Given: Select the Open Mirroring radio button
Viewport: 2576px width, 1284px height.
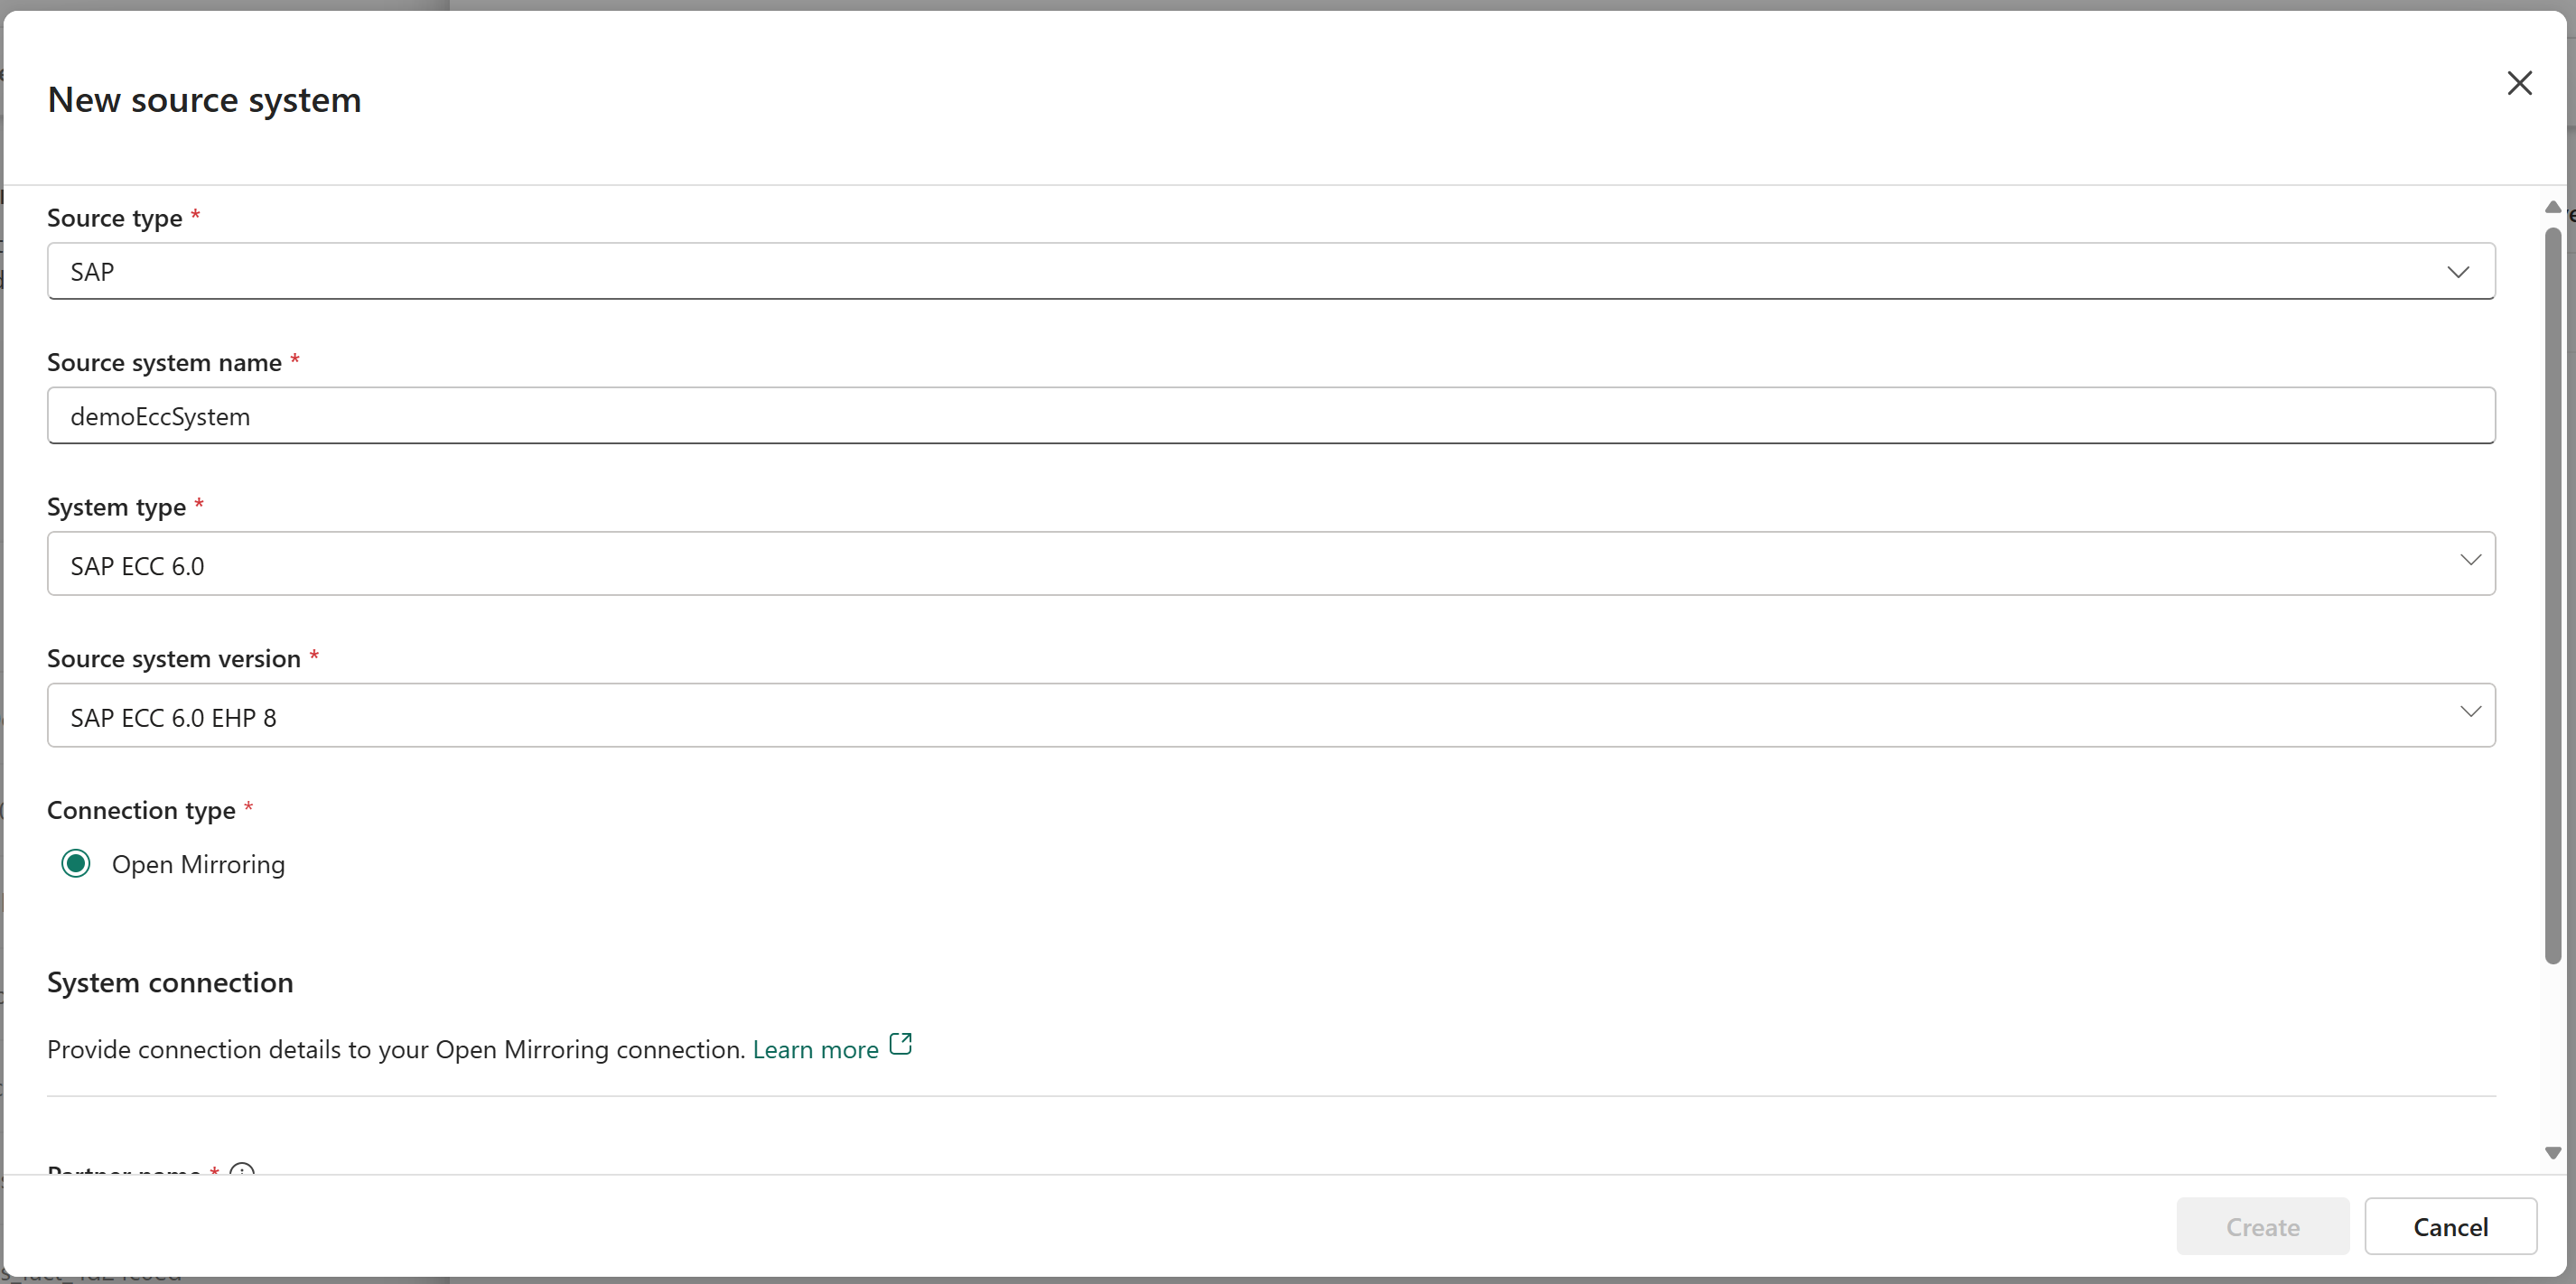Looking at the screenshot, I should point(76,864).
